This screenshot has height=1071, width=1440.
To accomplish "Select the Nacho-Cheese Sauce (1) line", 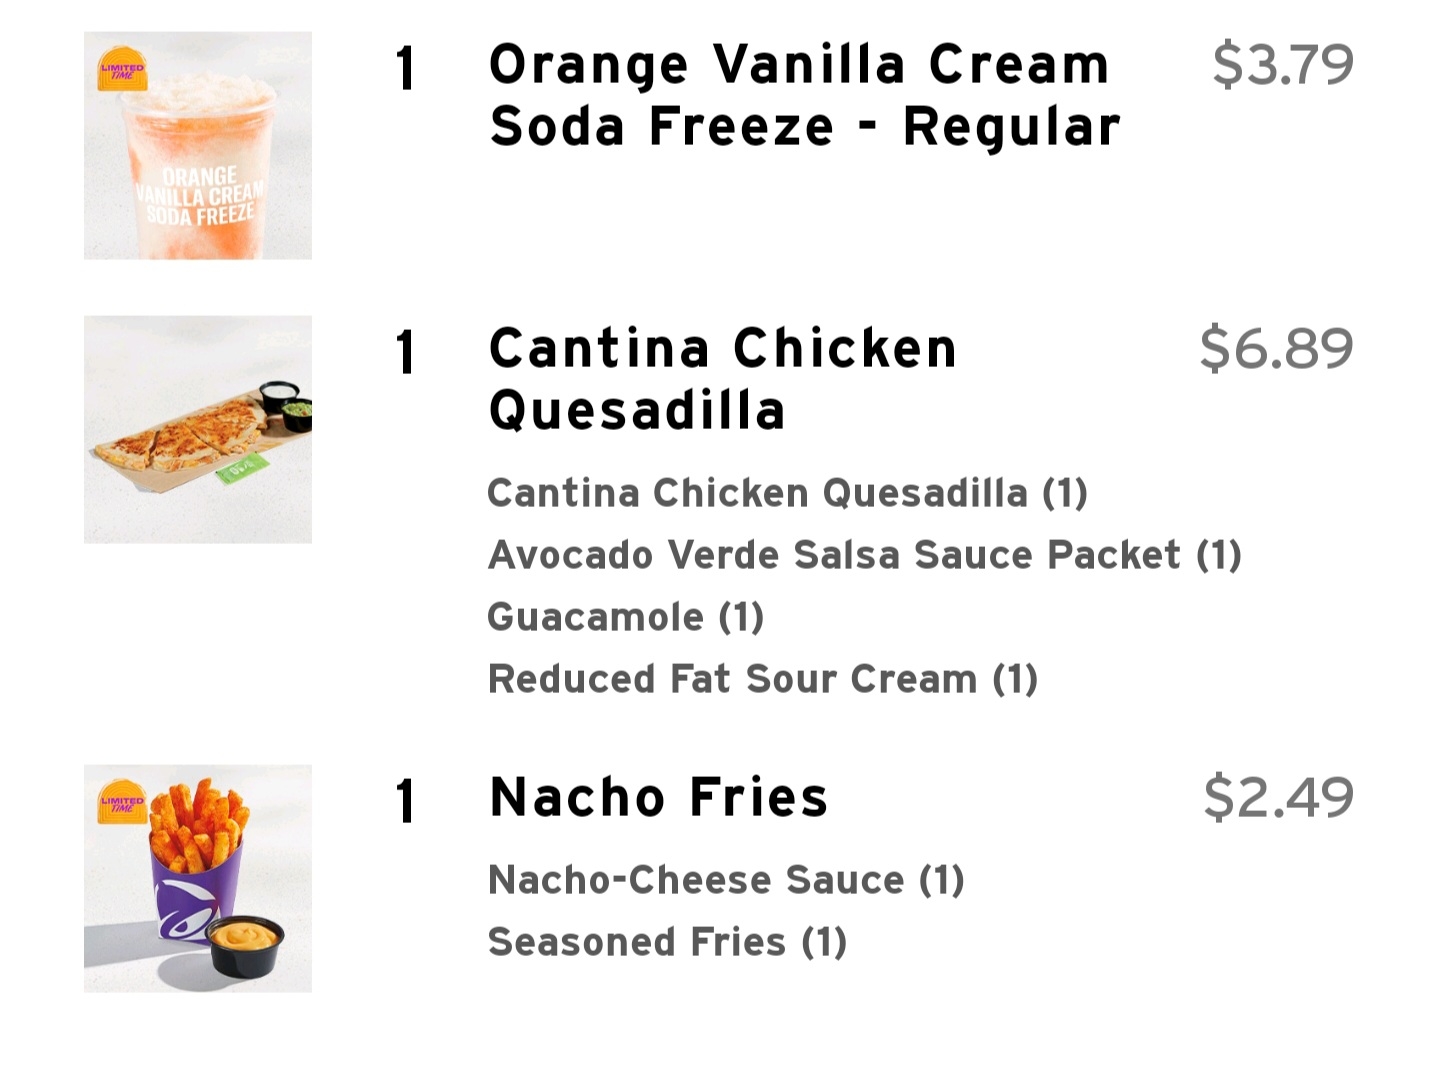I will (725, 880).
